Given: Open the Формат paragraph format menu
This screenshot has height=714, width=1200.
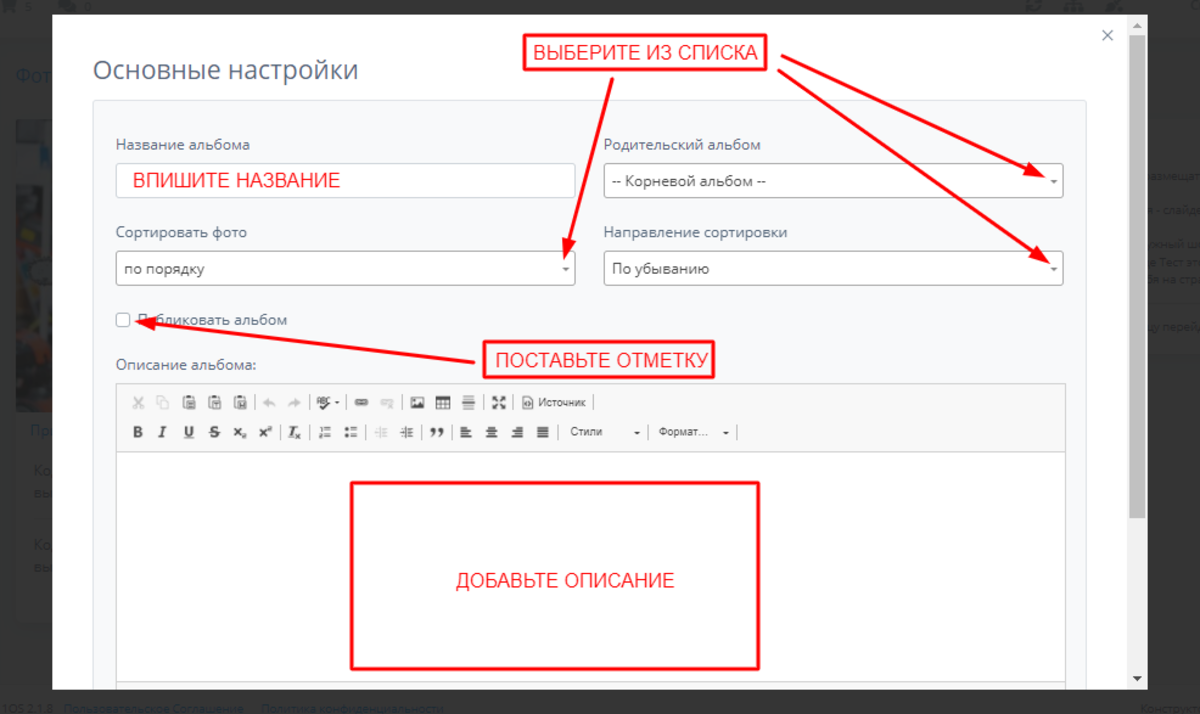Looking at the screenshot, I should (693, 432).
